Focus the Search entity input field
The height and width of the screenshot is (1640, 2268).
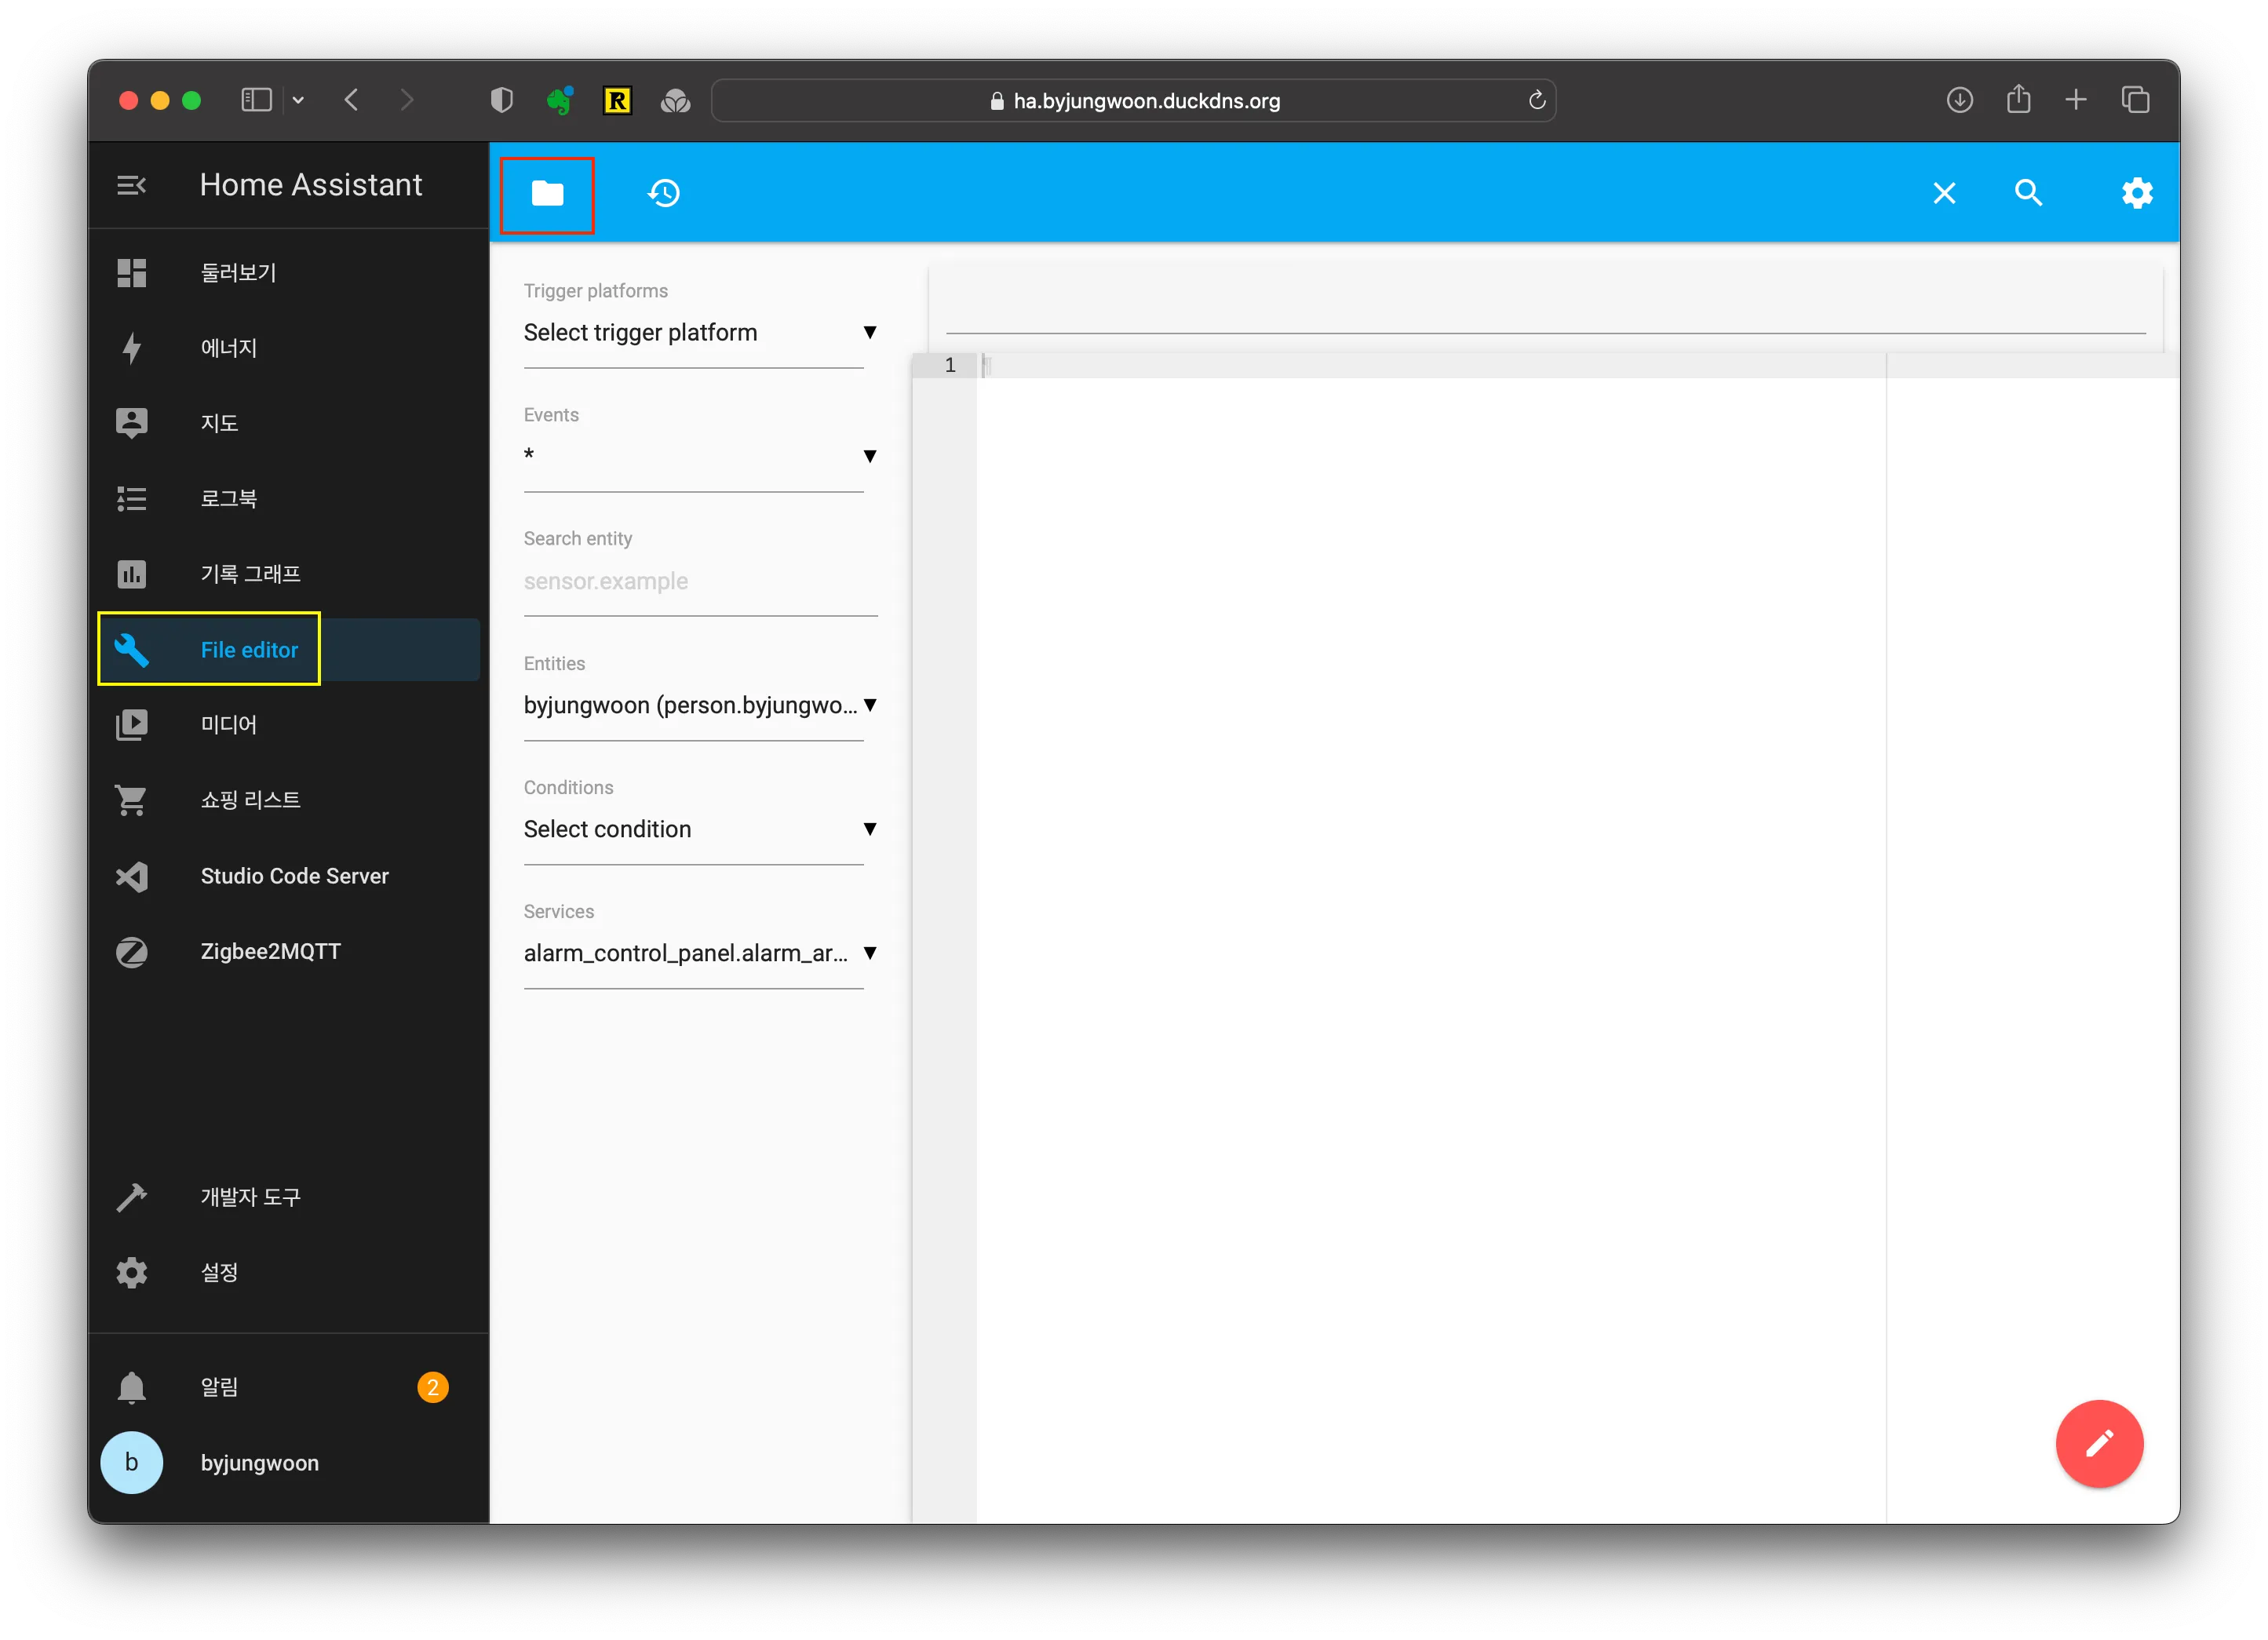pyautogui.click(x=700, y=581)
